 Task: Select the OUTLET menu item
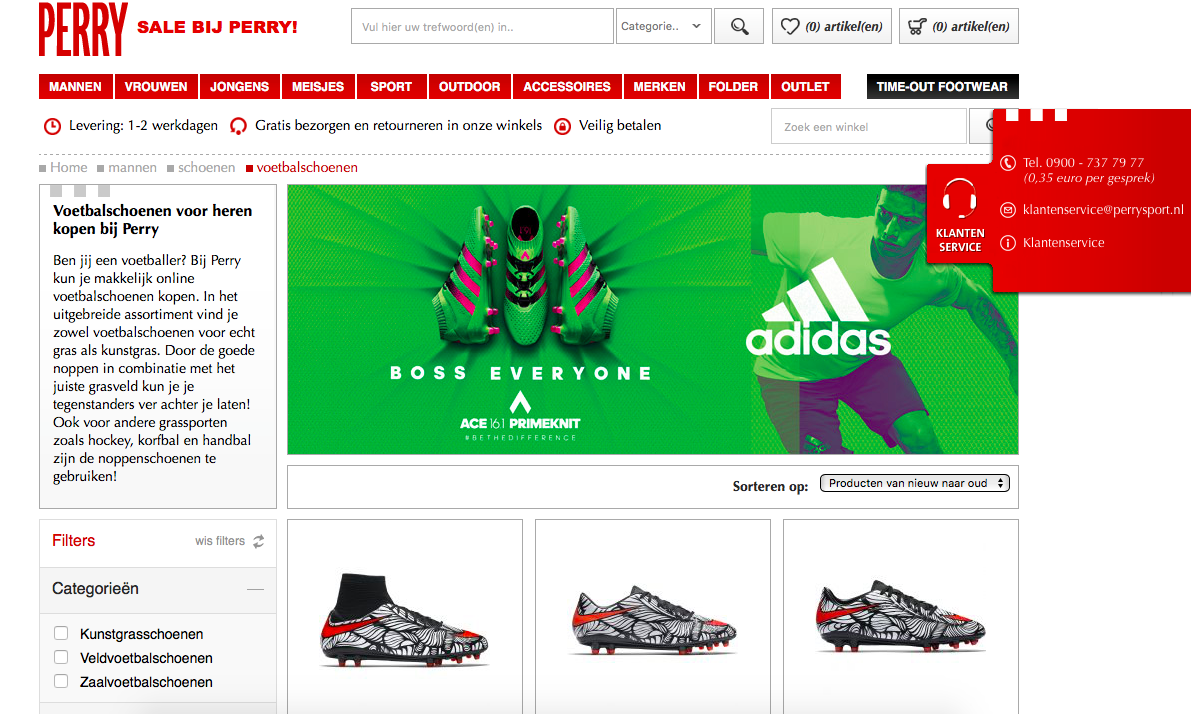coord(805,87)
